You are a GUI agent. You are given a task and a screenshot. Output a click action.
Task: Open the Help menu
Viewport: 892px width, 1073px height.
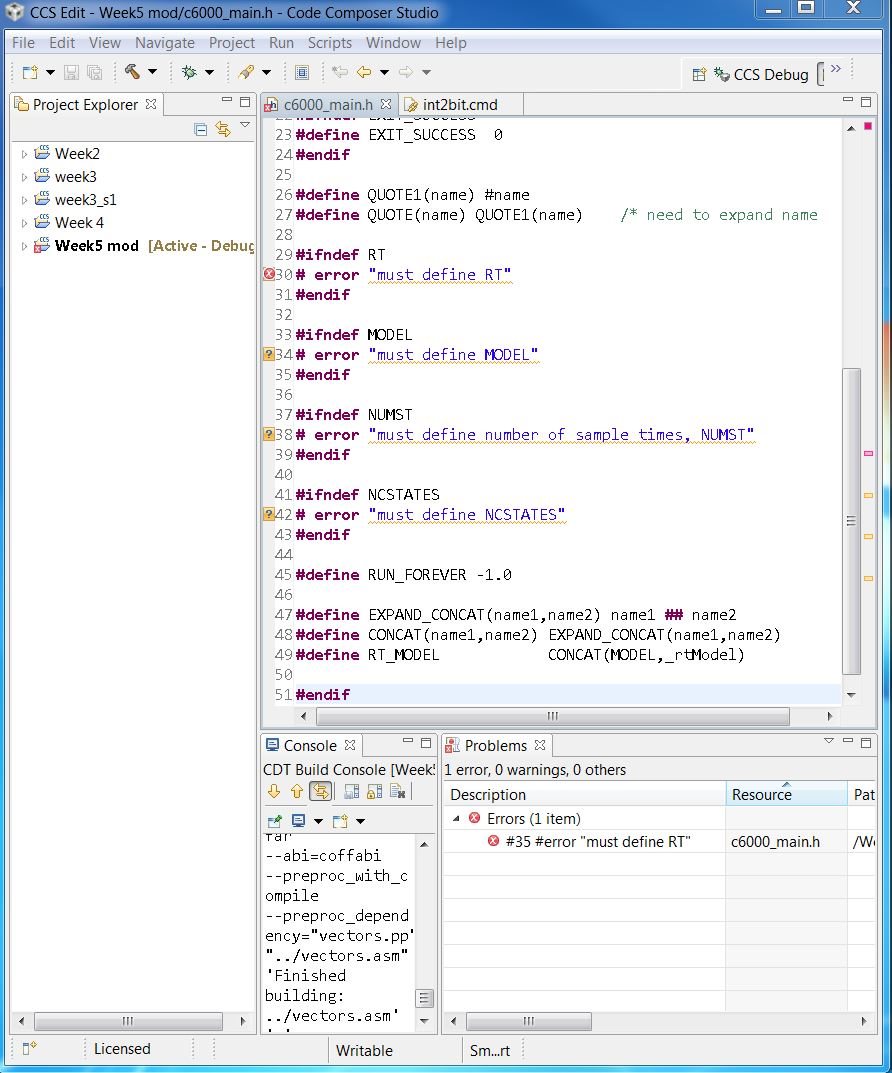pos(451,42)
